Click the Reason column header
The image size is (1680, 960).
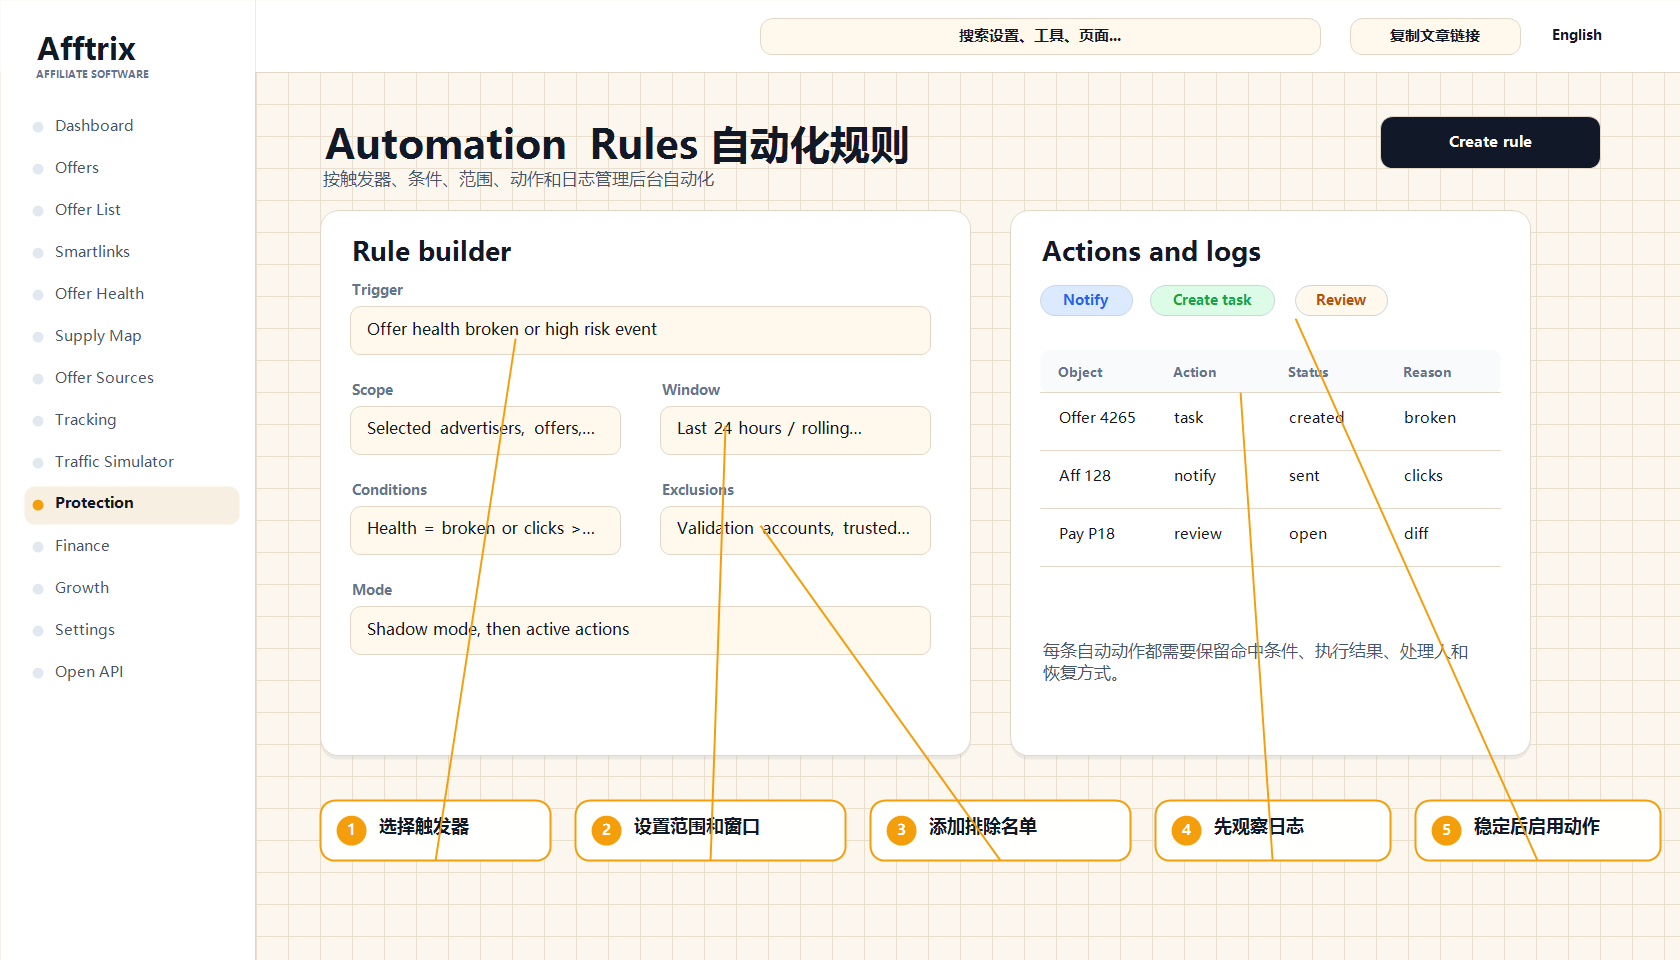point(1427,372)
